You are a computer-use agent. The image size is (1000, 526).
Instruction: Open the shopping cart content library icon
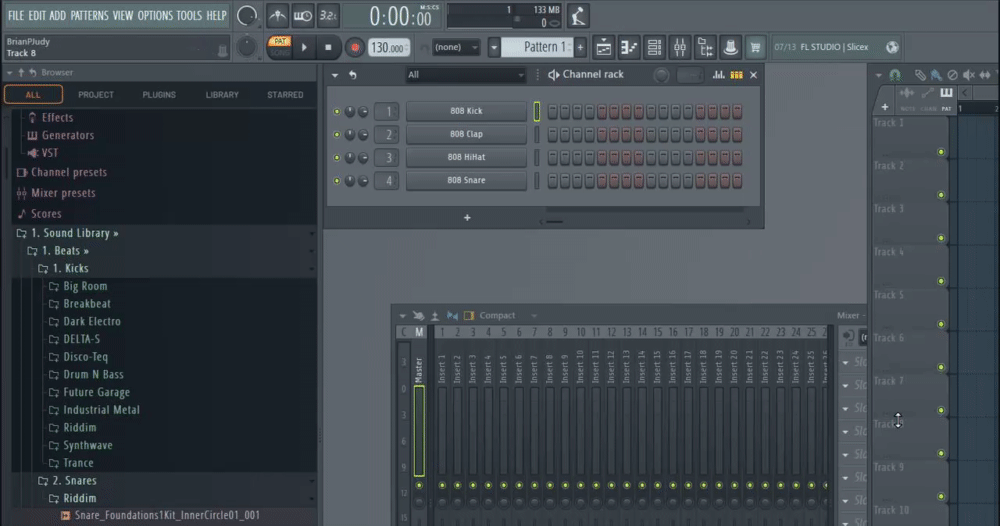[756, 47]
